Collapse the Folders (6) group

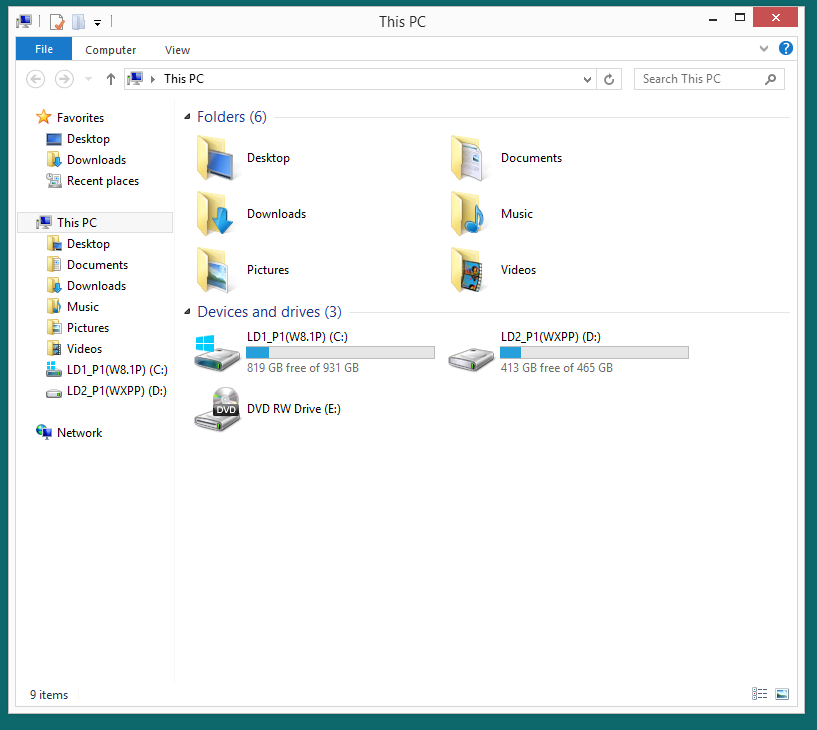(187, 118)
